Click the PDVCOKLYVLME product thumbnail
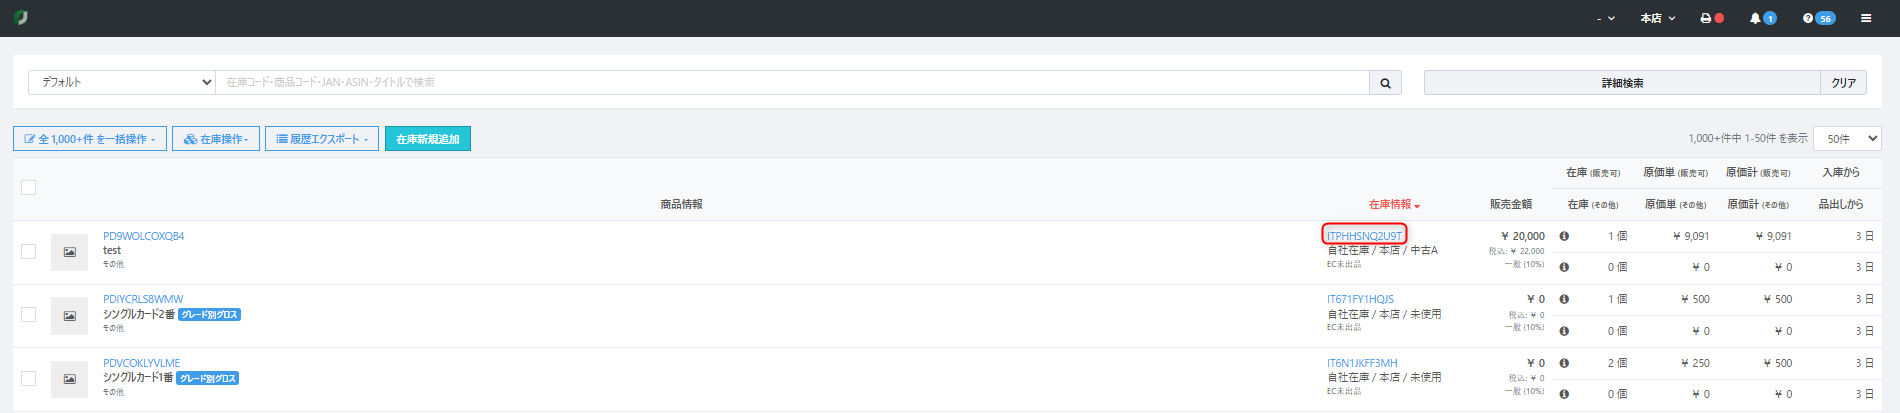The height and width of the screenshot is (413, 1900). tap(69, 379)
